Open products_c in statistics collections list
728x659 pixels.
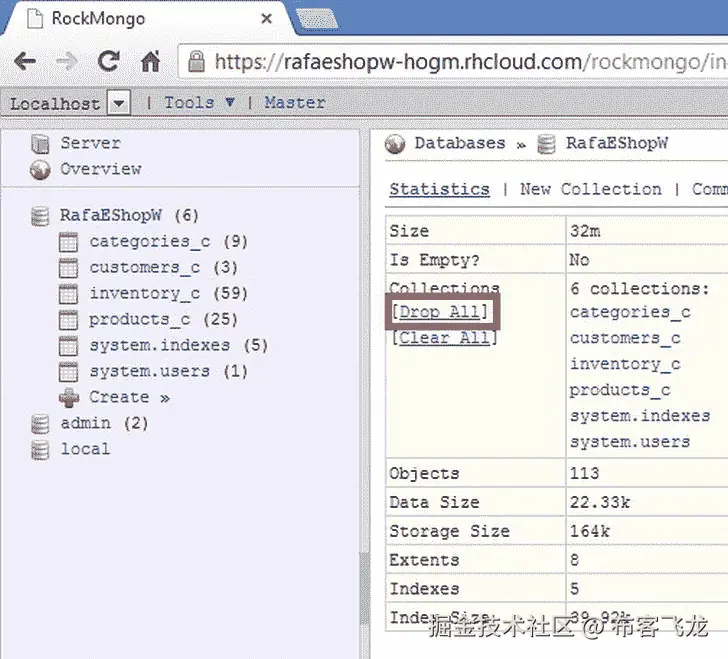(620, 391)
